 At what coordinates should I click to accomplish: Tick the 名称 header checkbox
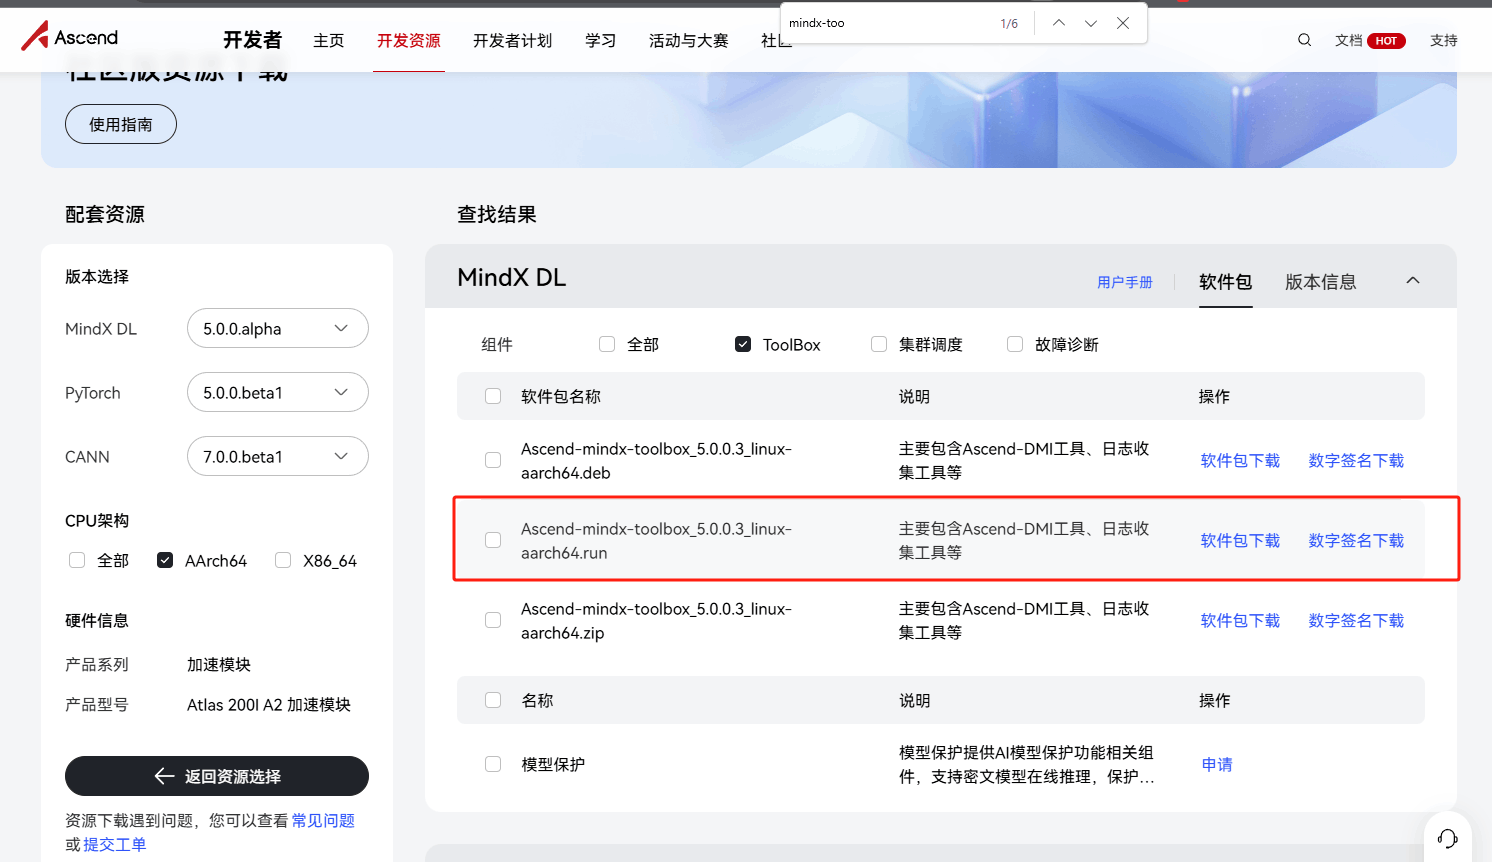493,700
